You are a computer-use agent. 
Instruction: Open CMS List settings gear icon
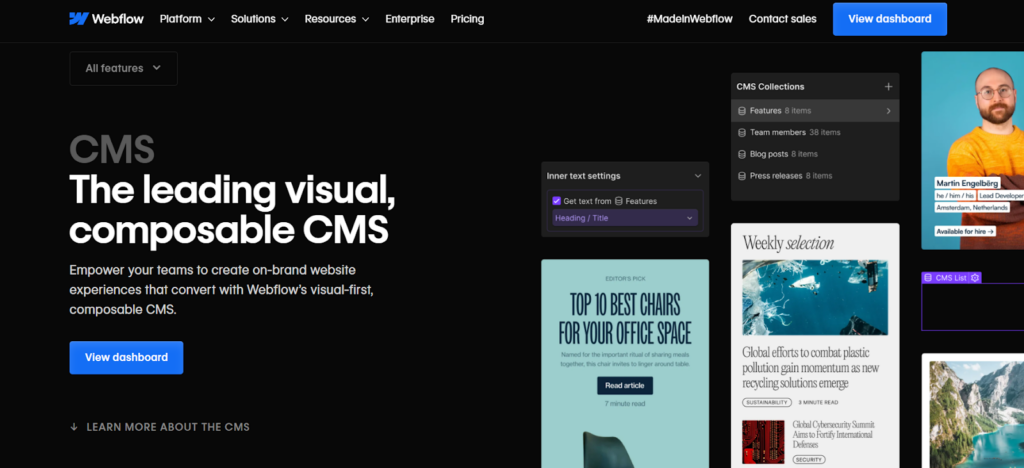(x=975, y=278)
